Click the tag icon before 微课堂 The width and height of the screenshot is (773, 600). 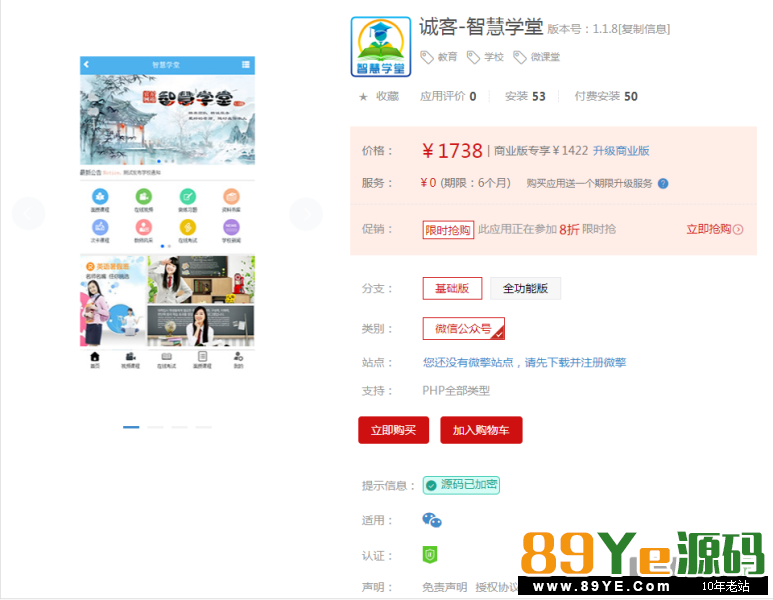pyautogui.click(x=520, y=57)
